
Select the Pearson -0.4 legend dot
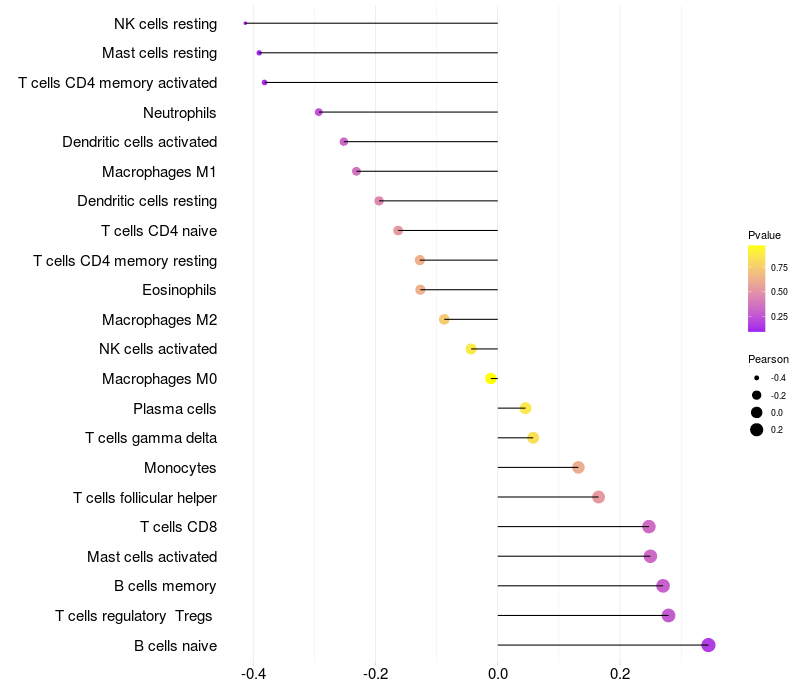(757, 378)
